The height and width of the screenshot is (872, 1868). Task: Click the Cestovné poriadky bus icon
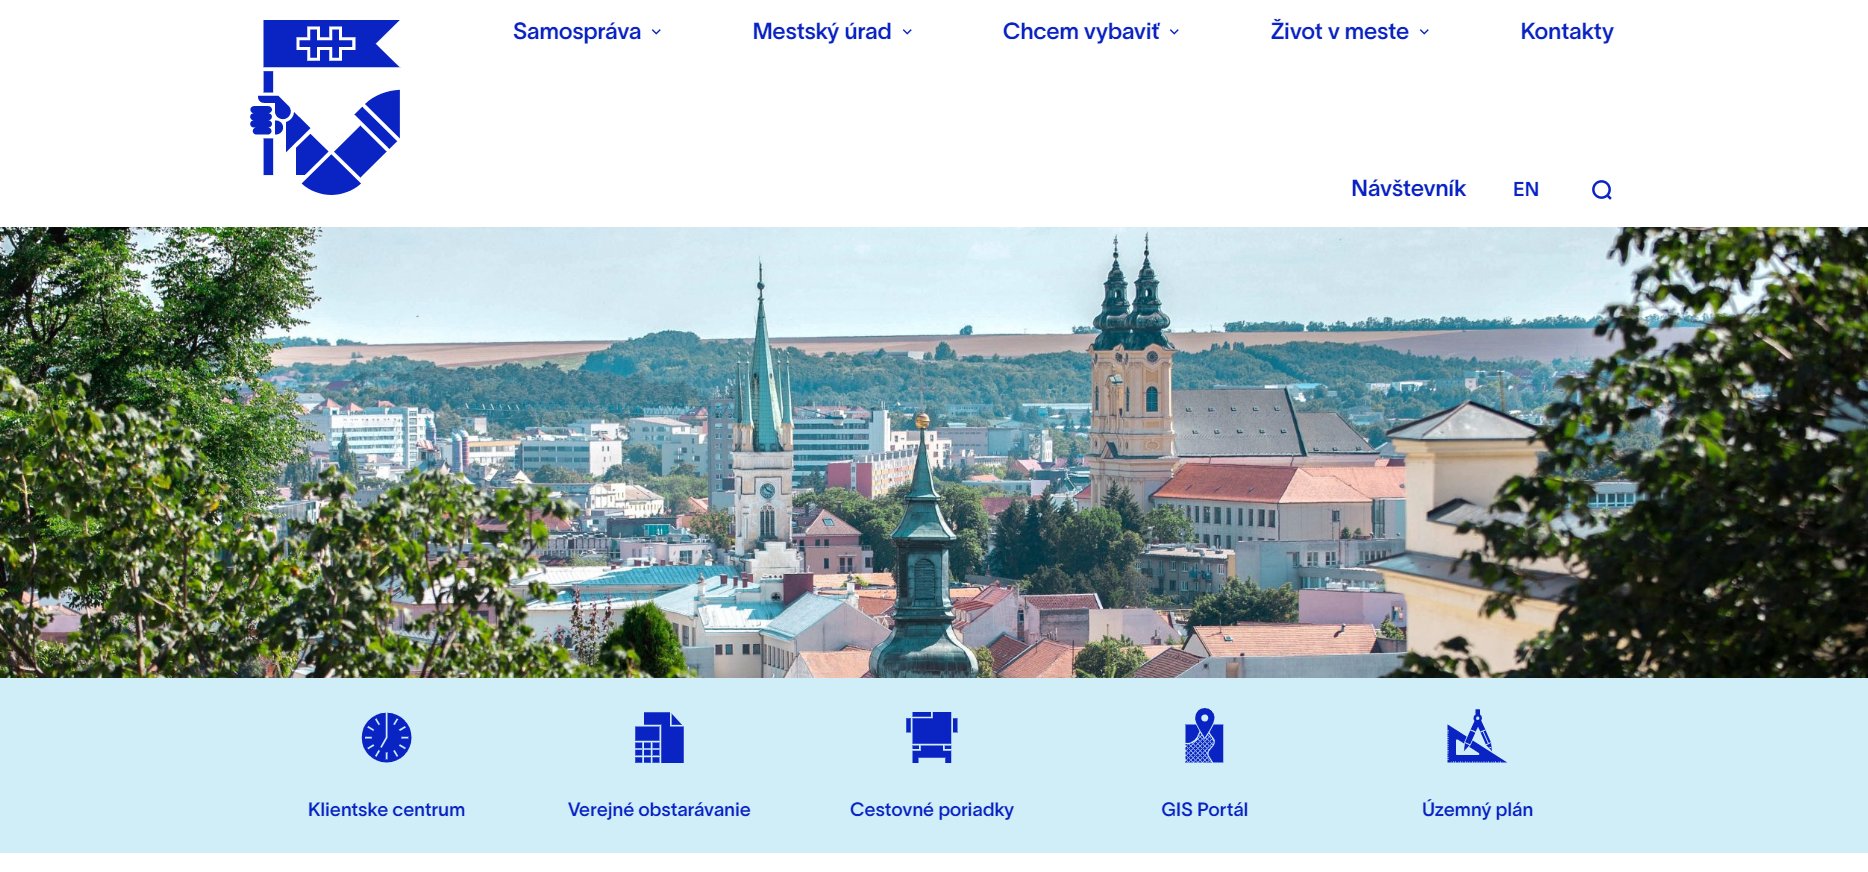coord(931,737)
